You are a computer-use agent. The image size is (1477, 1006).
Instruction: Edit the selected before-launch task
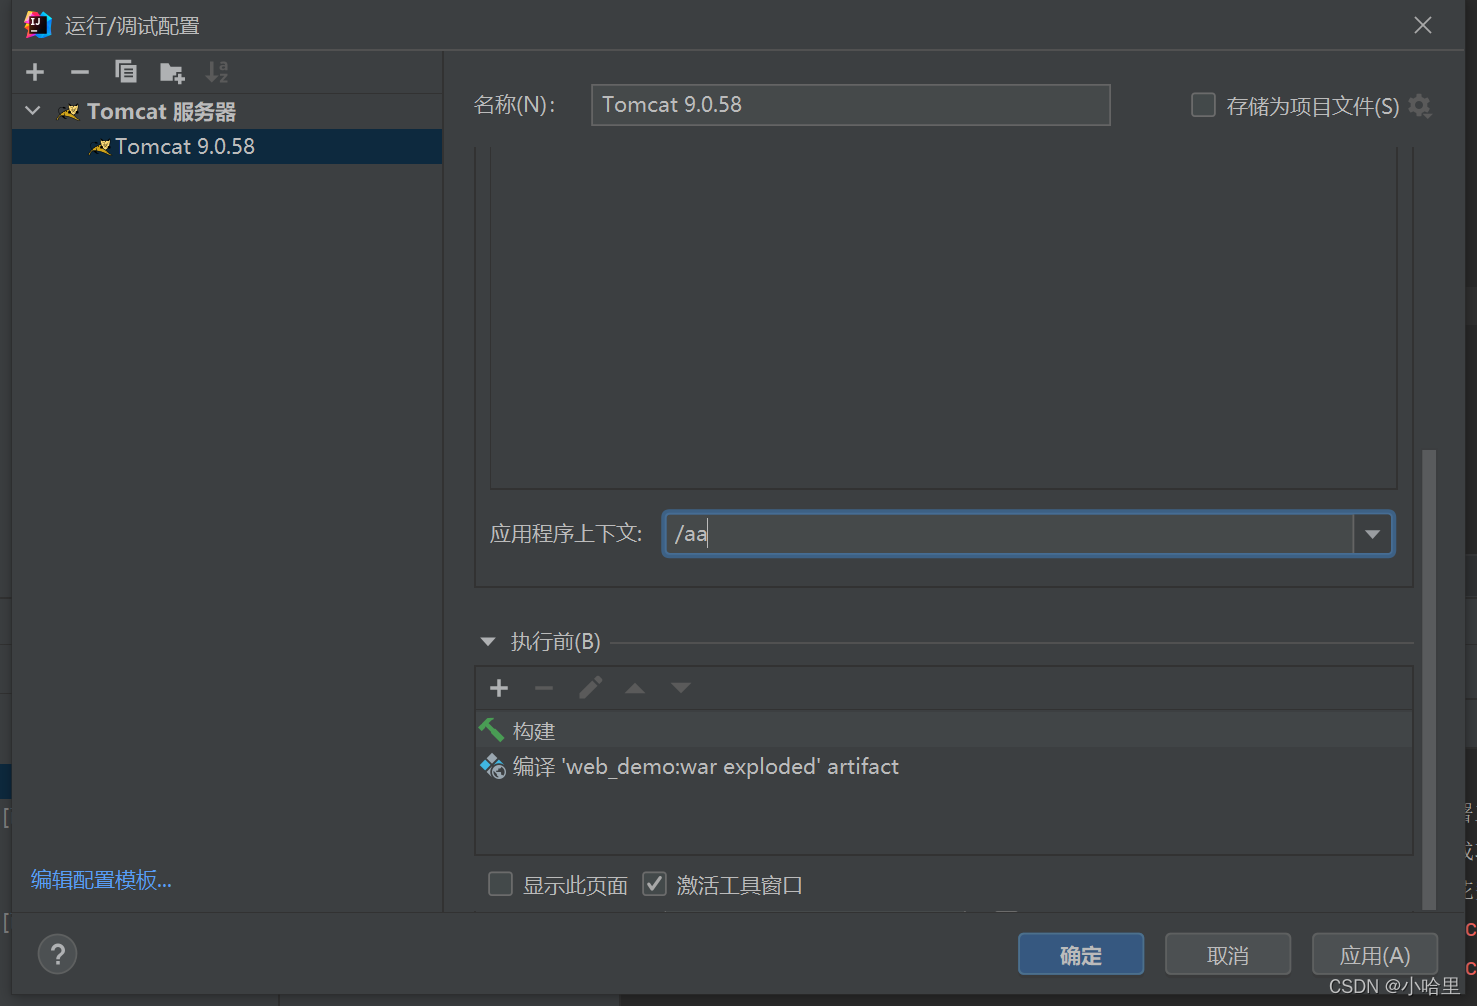[590, 688]
